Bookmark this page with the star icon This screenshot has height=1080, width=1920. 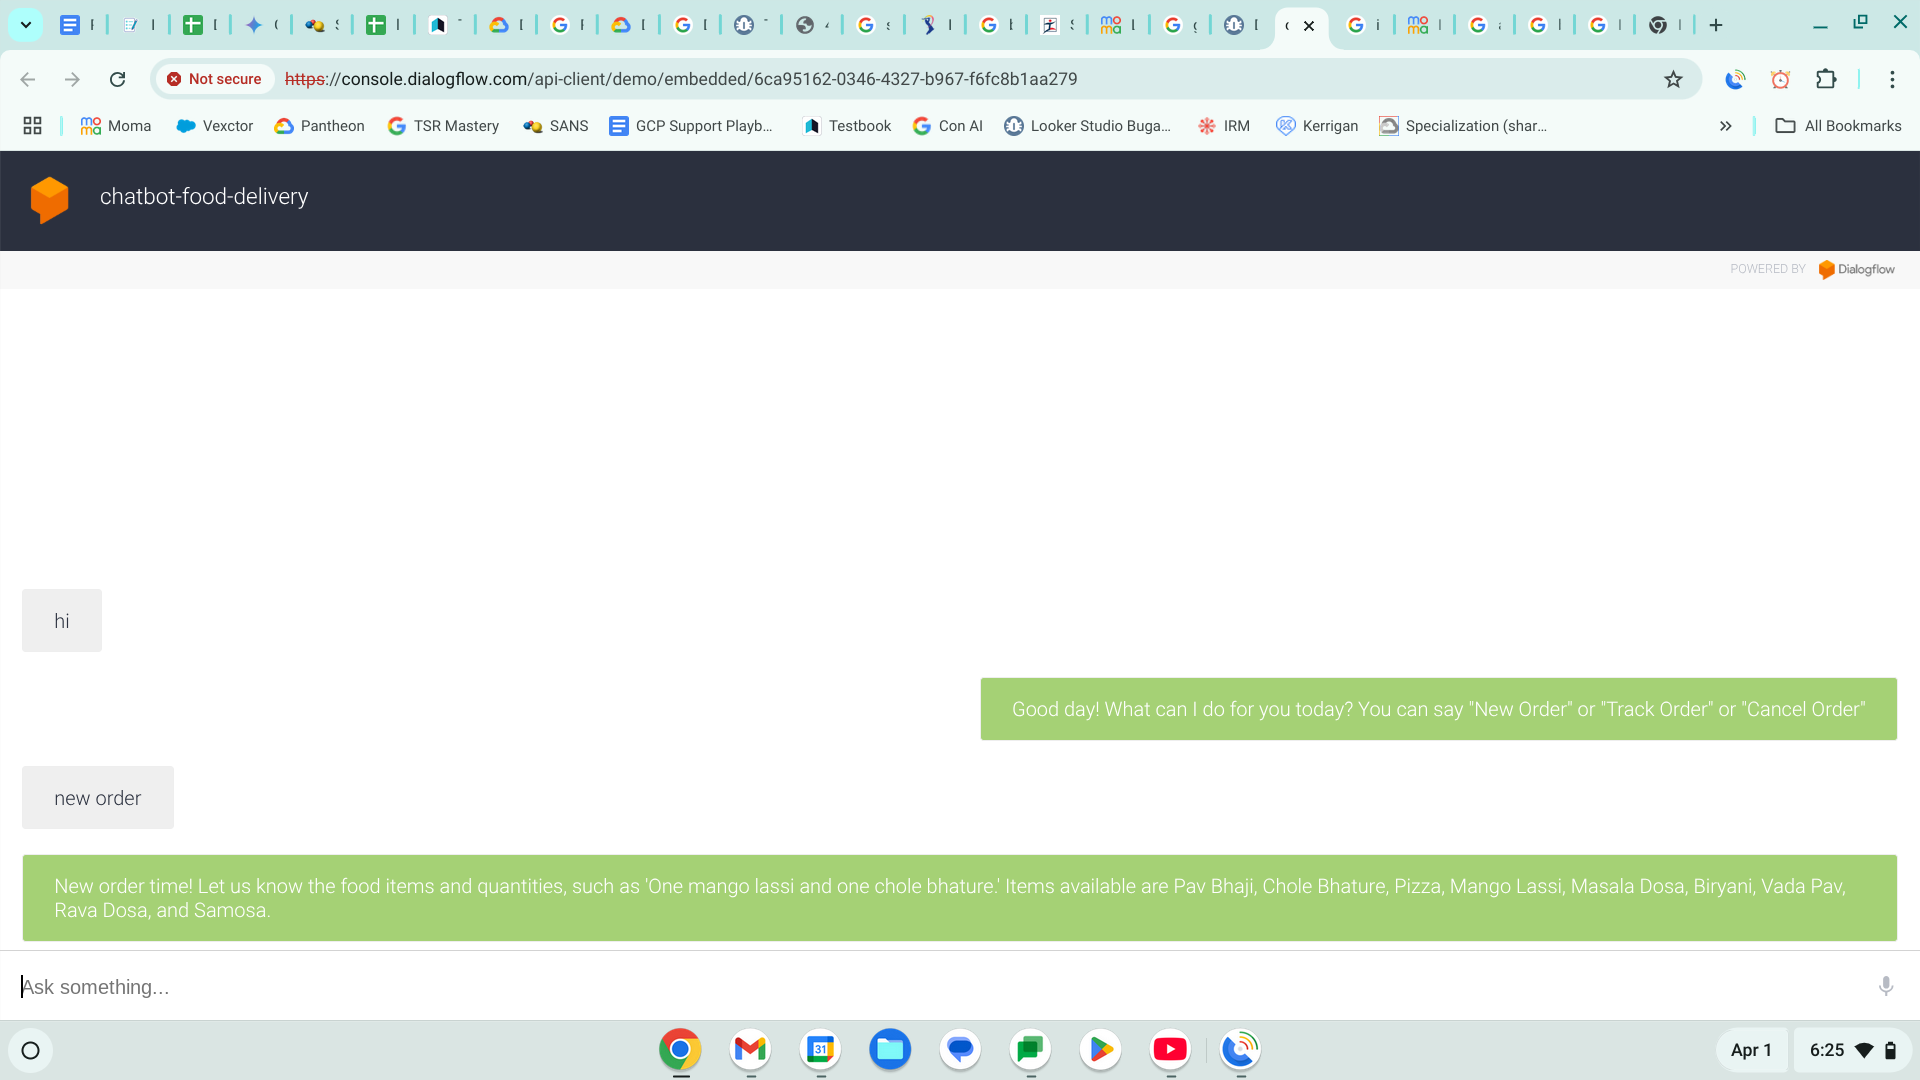pyautogui.click(x=1673, y=79)
